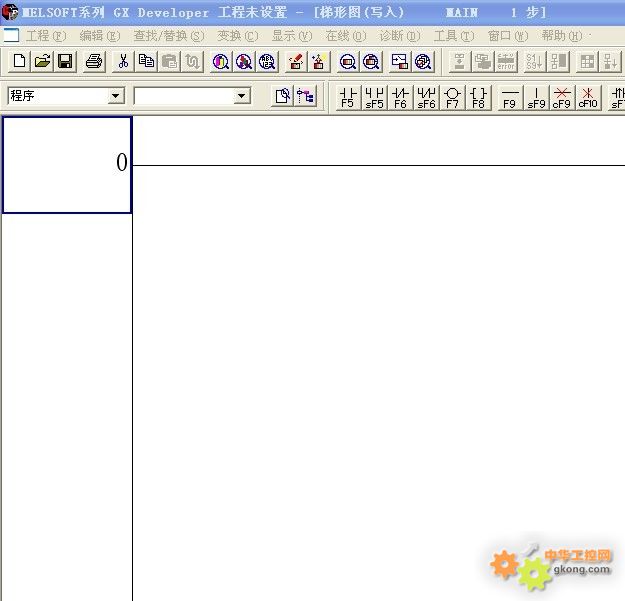This screenshot has height=601, width=625.
Task: Click the Write to PLC icon
Action: 296,61
